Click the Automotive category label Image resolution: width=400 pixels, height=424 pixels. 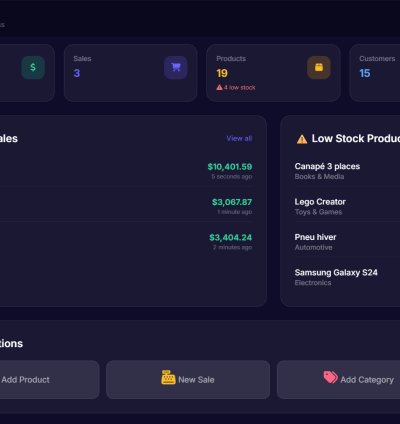[x=313, y=247]
